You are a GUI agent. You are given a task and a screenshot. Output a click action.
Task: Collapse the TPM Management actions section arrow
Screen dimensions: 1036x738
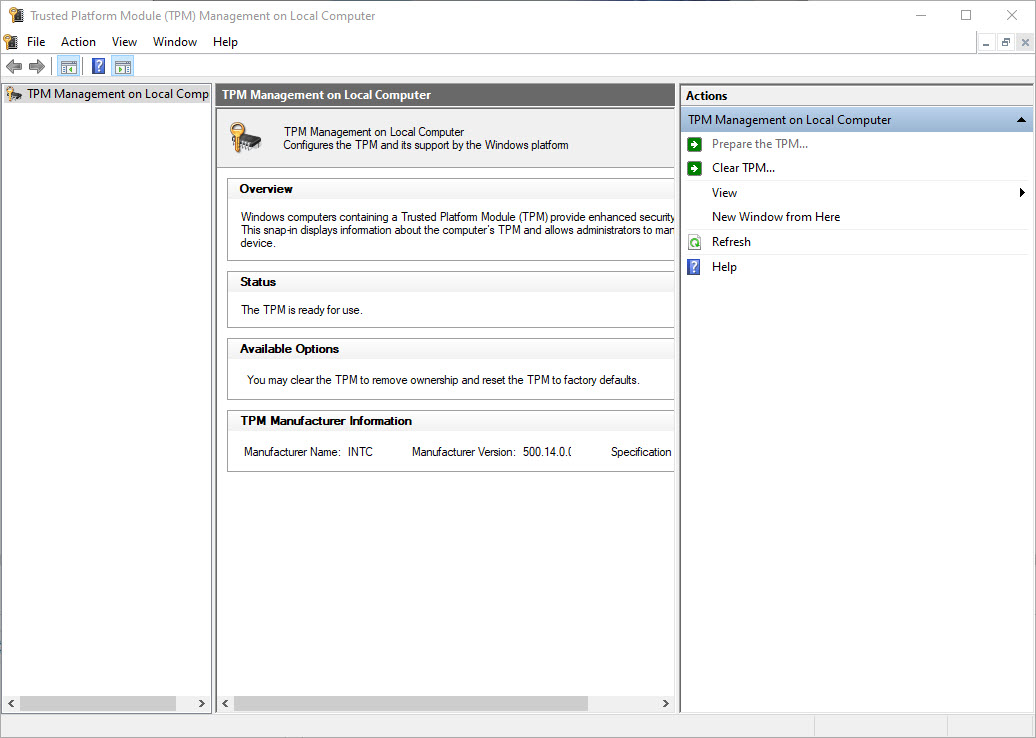[1021, 120]
